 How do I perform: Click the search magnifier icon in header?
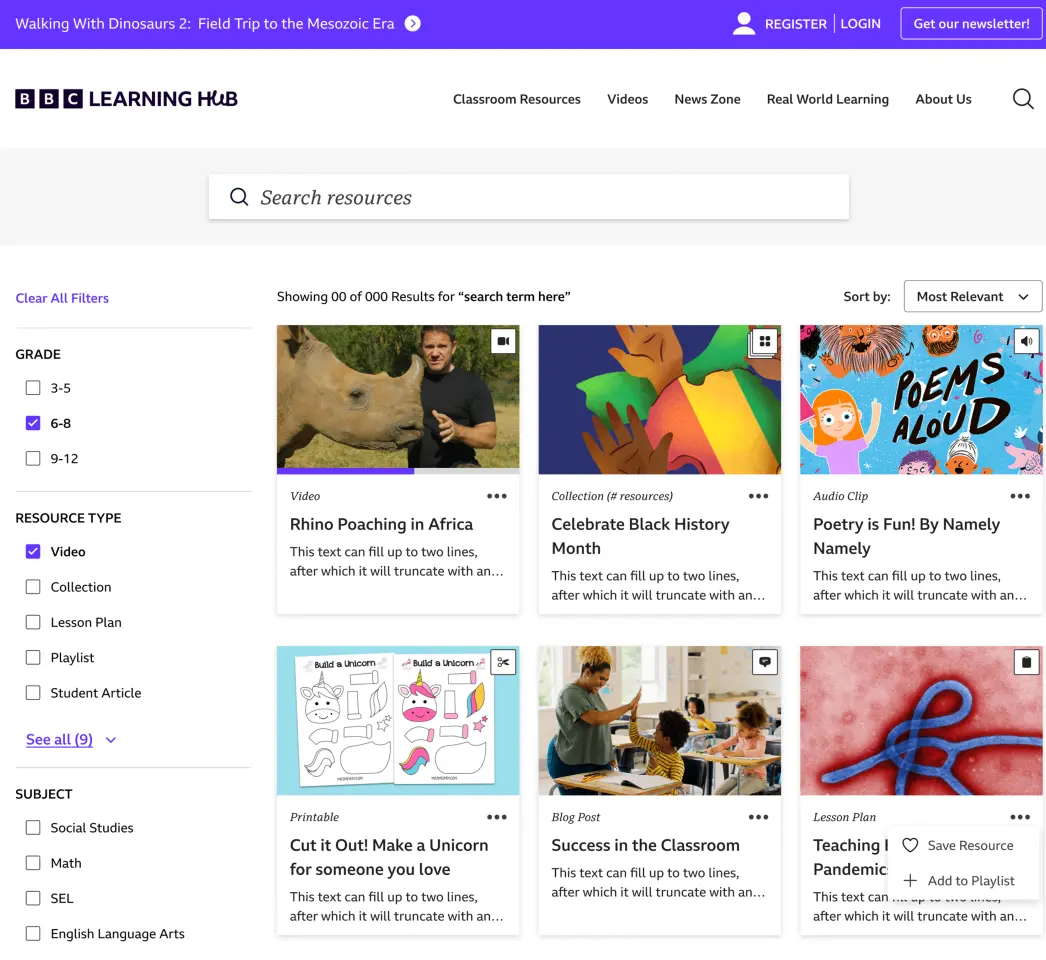click(x=1023, y=99)
